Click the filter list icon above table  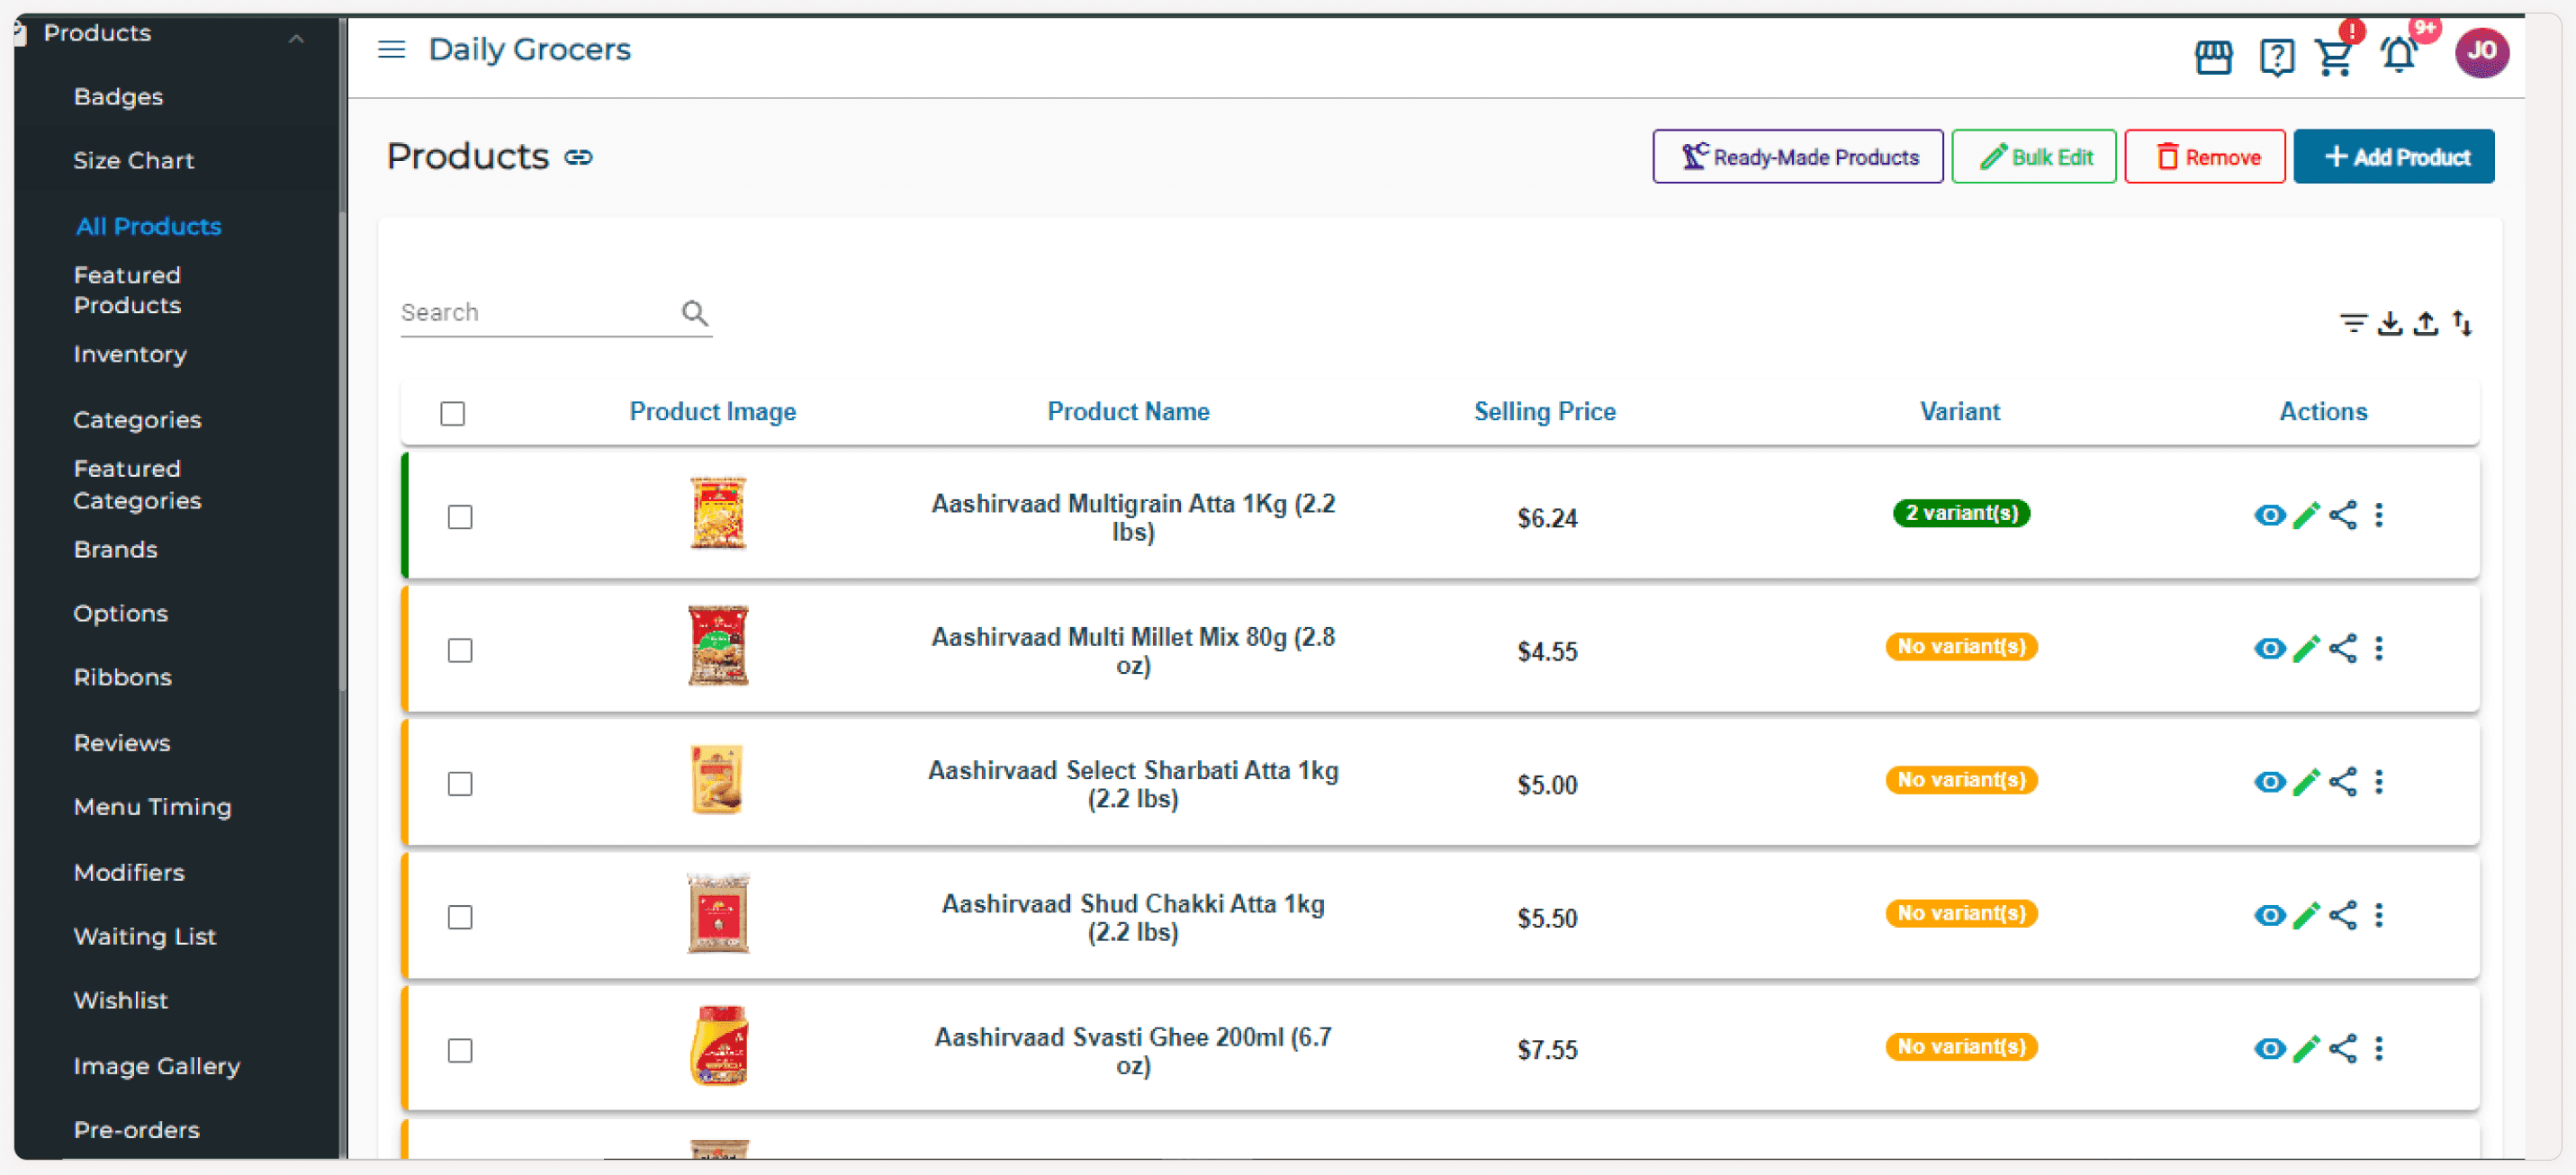[2352, 323]
